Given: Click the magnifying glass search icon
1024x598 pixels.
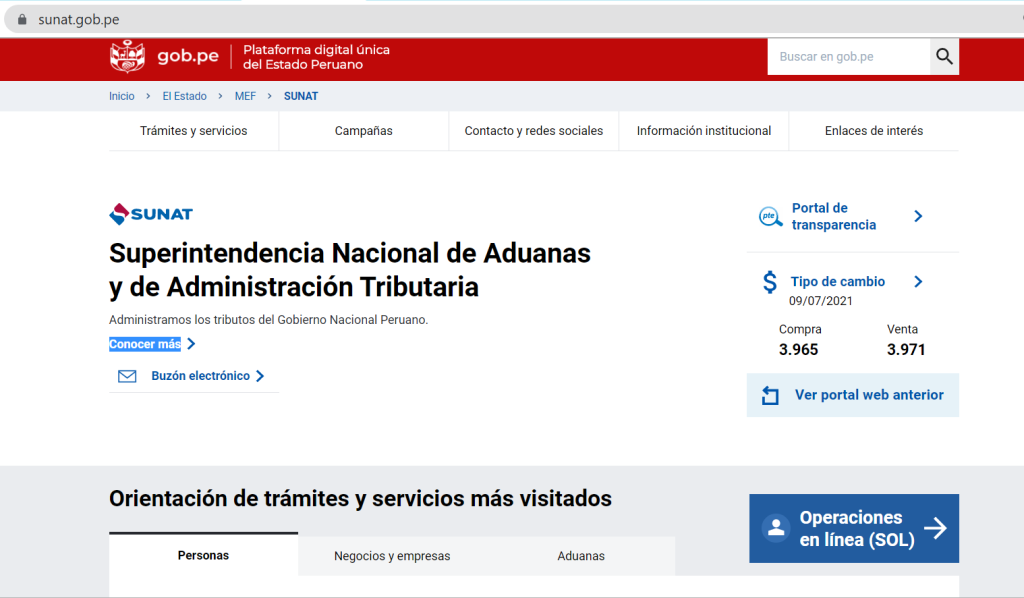Looking at the screenshot, I should pyautogui.click(x=944, y=57).
